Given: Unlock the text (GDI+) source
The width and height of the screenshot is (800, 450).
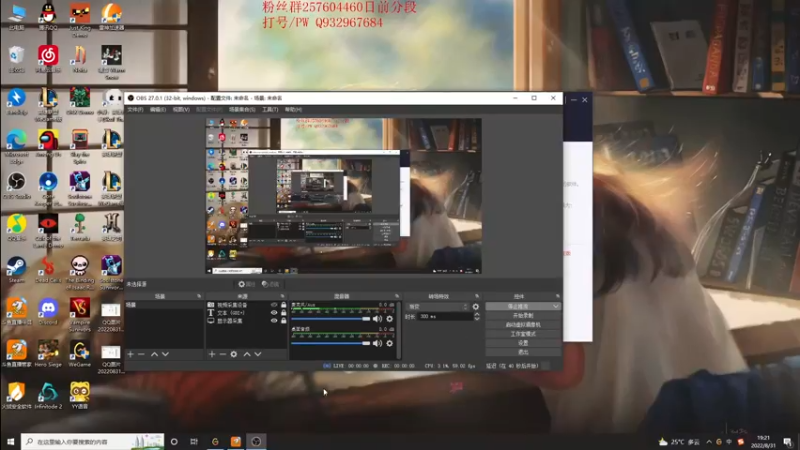Looking at the screenshot, I should click(x=284, y=313).
